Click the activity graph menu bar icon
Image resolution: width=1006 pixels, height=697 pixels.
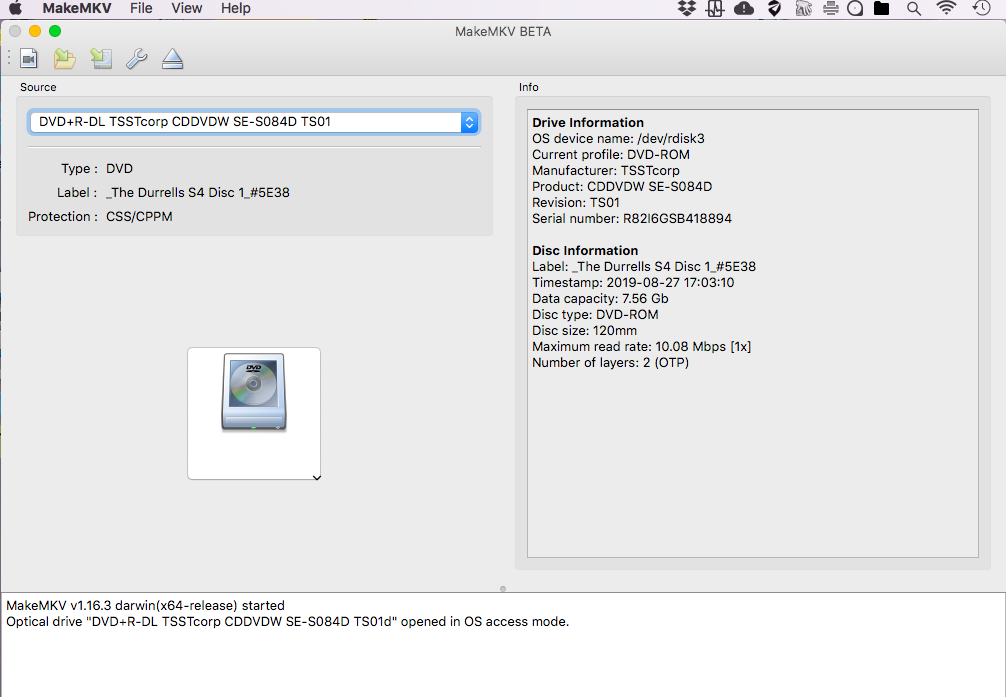(x=715, y=8)
